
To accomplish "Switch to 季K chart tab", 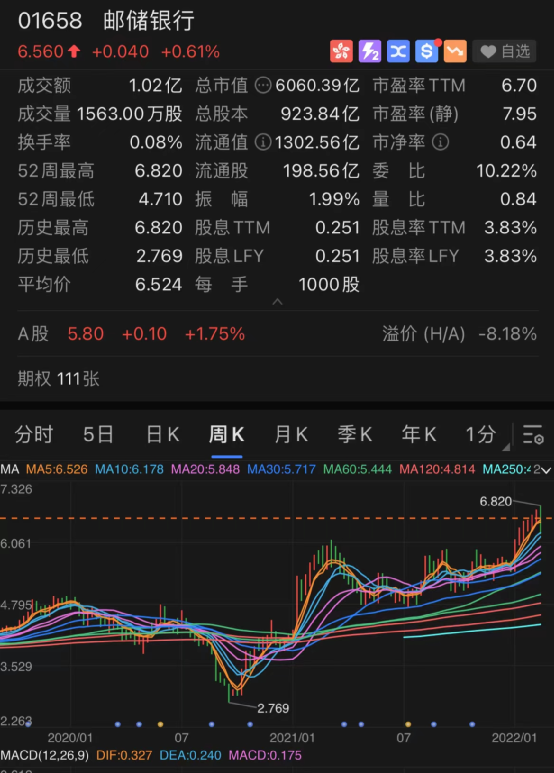I will 354,435.
